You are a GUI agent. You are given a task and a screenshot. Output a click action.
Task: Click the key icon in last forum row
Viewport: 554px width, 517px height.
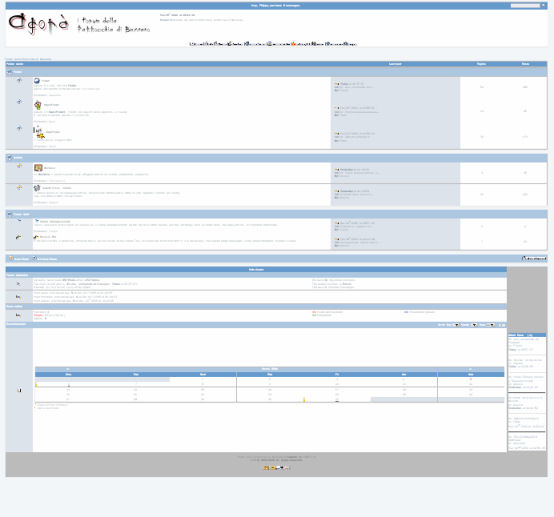pos(19,237)
